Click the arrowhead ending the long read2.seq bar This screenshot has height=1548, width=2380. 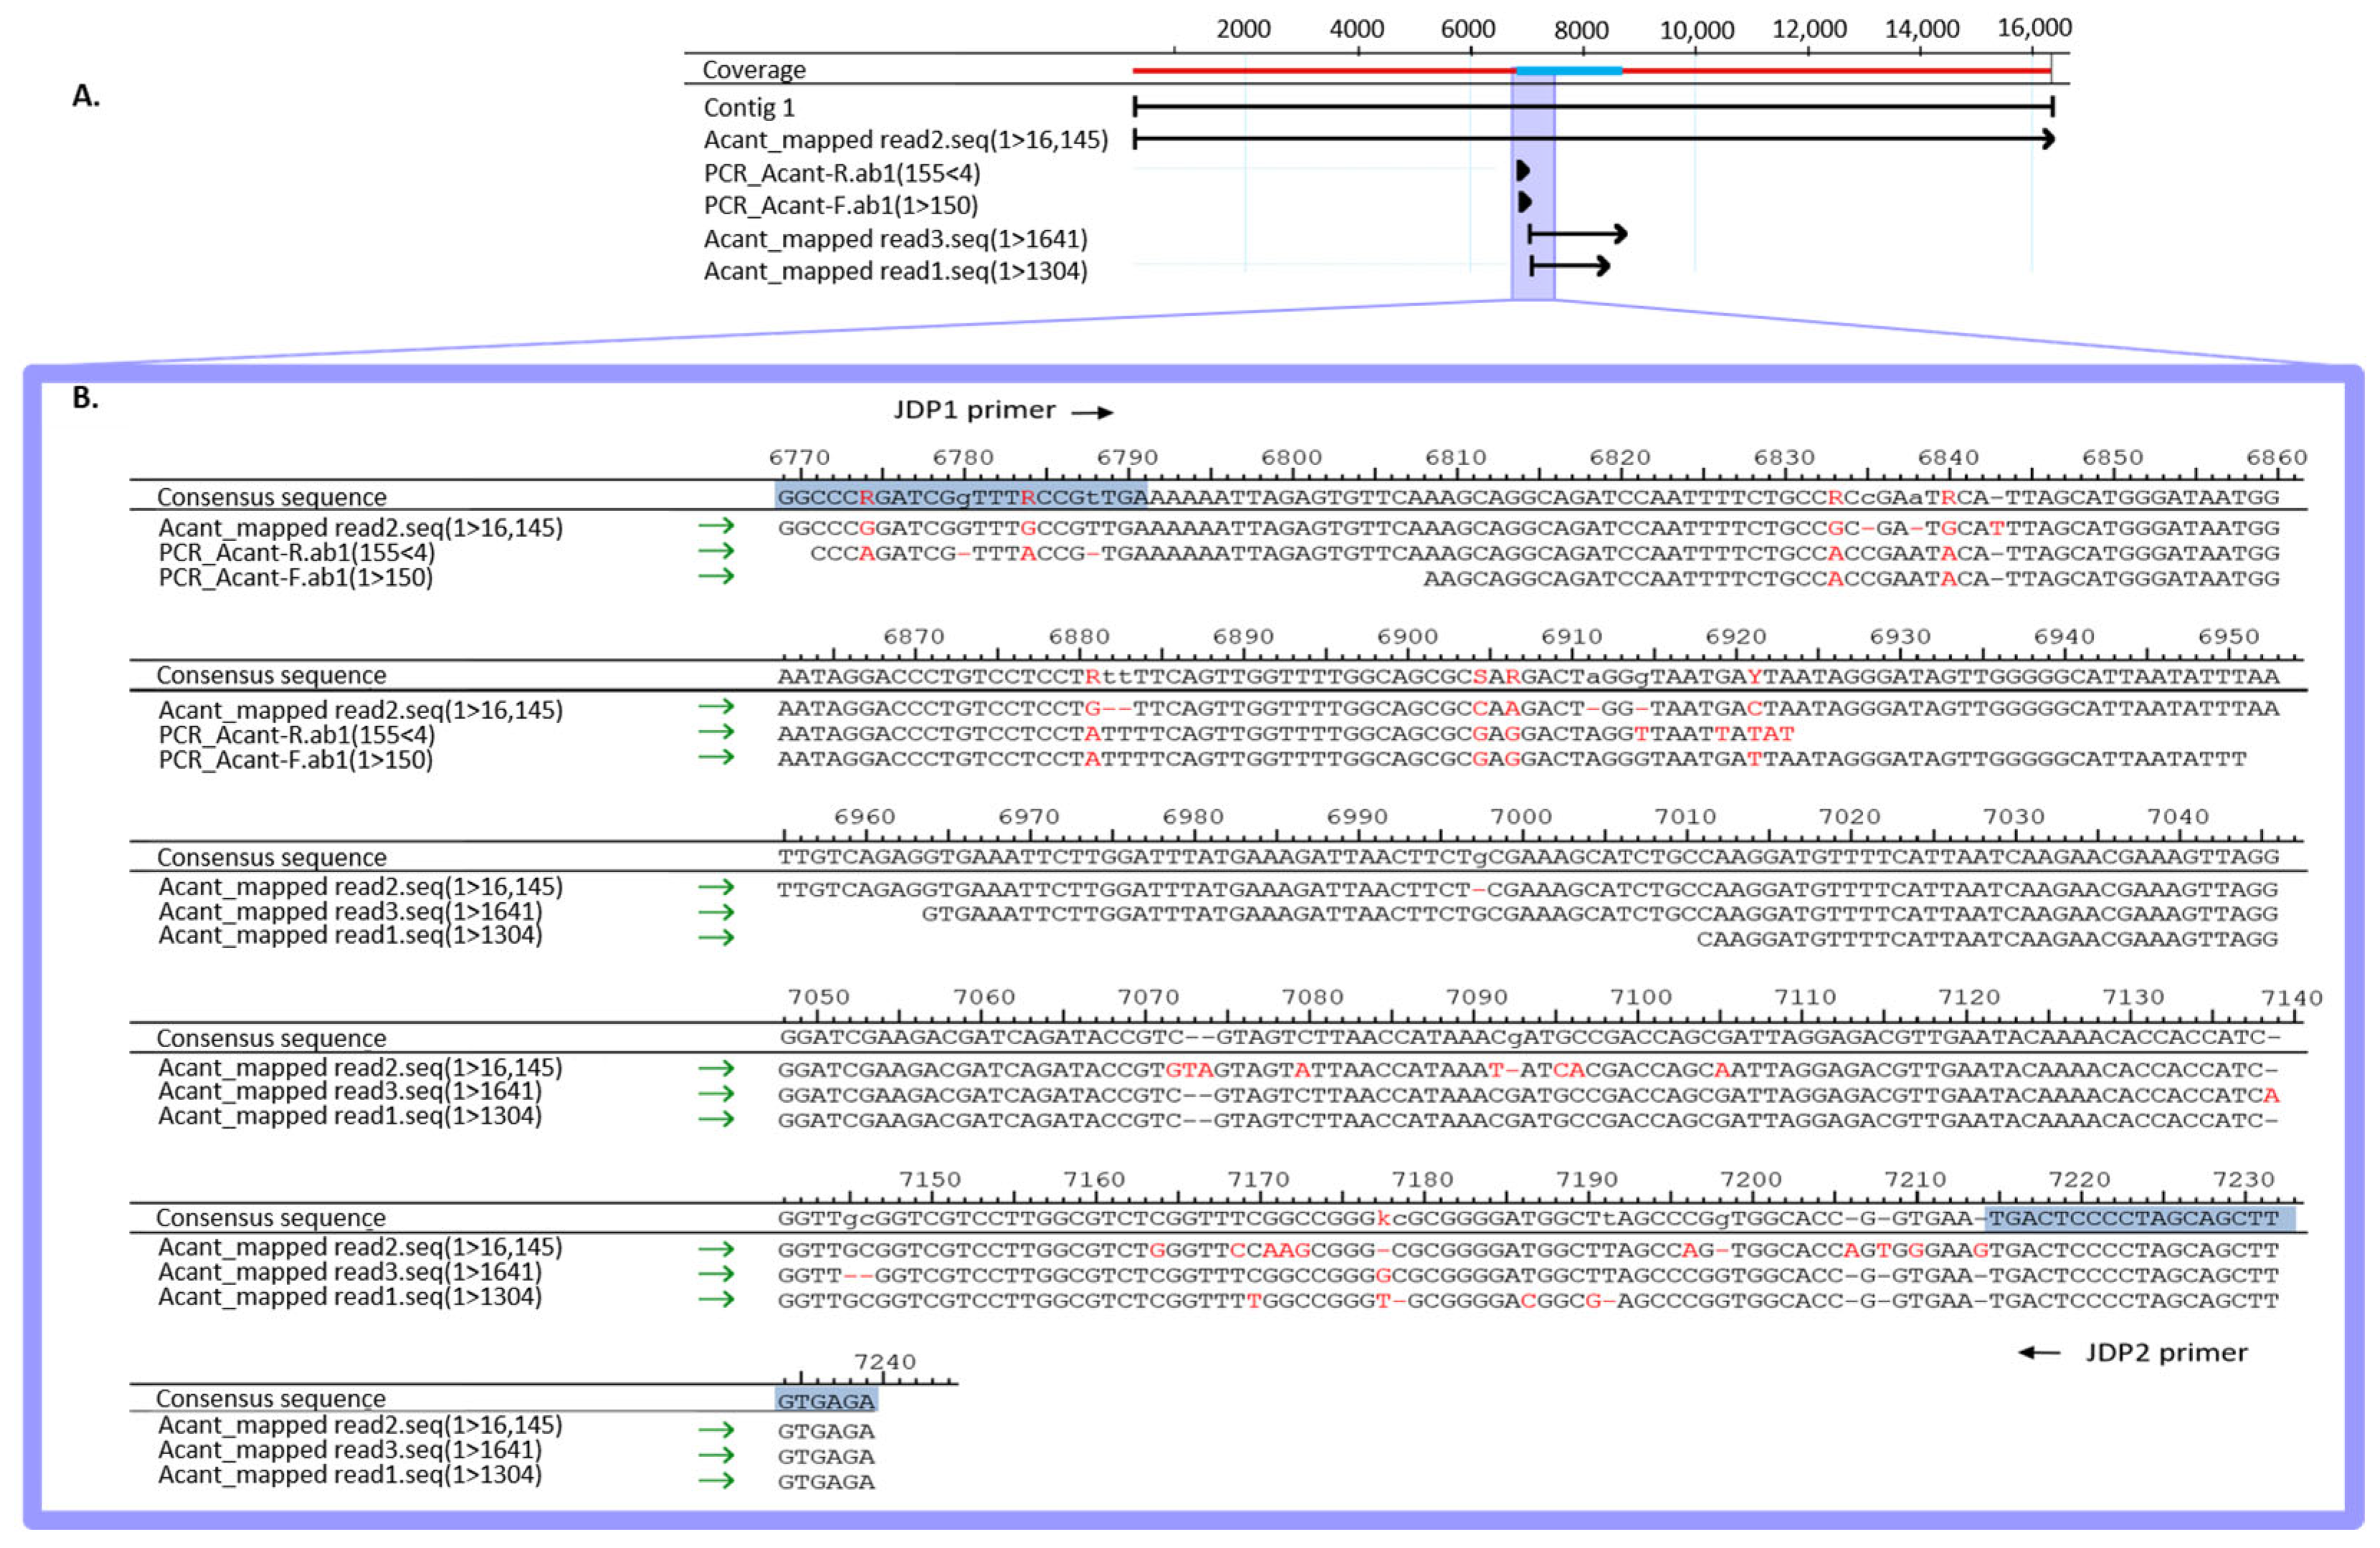2048,139
